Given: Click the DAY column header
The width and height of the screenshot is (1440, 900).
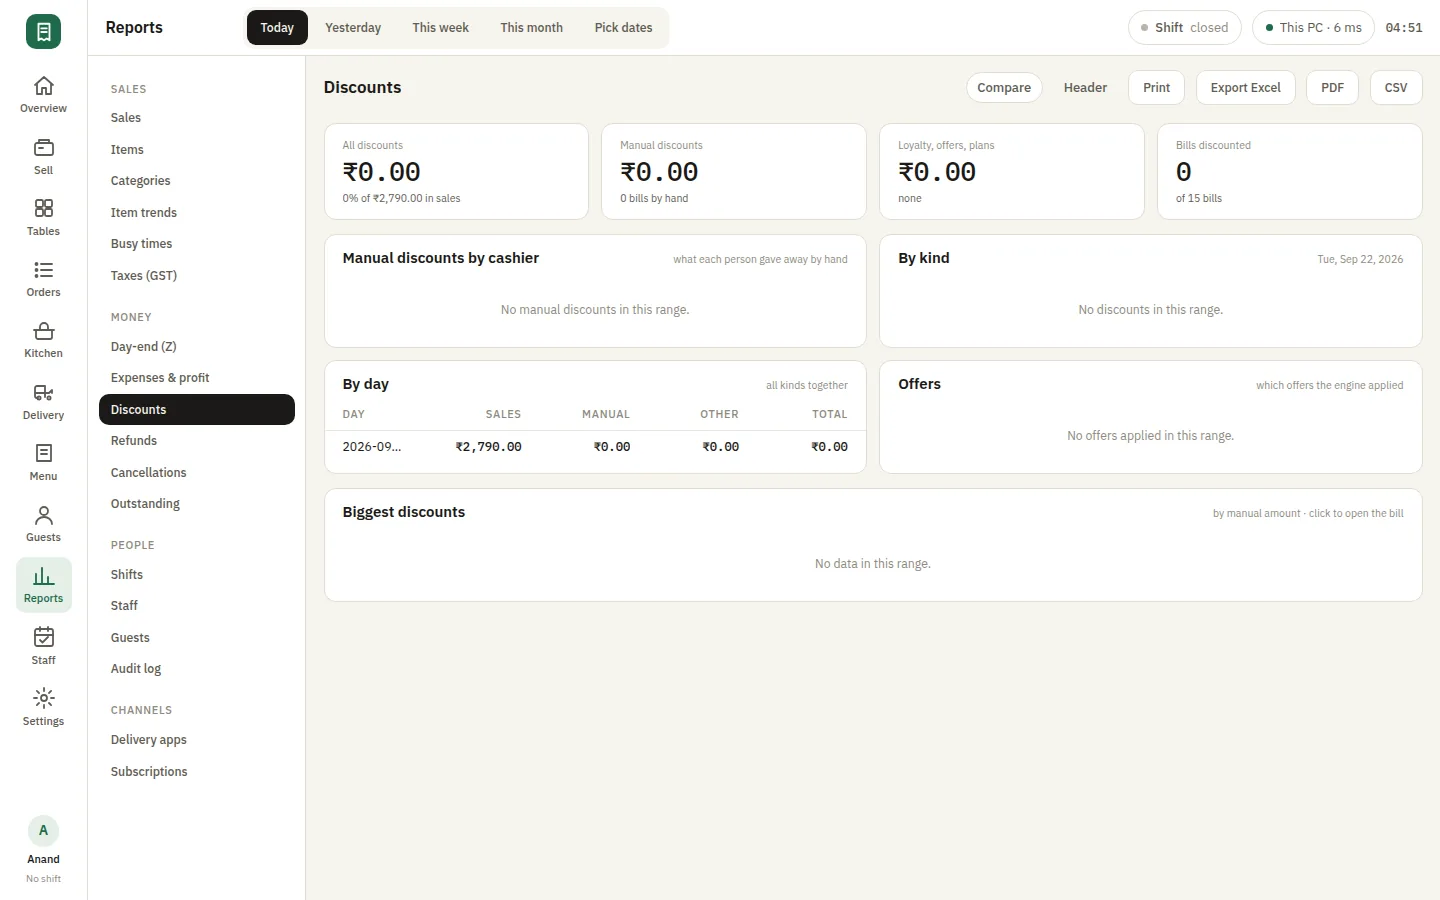Looking at the screenshot, I should click(x=353, y=414).
